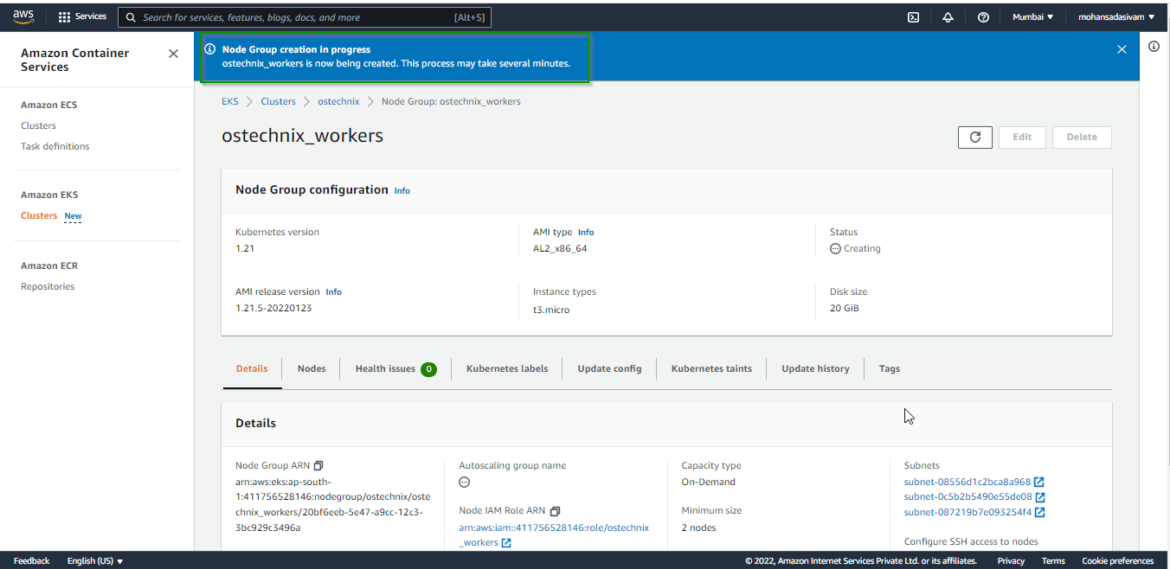Open the CloudShell terminal icon
Viewport: 1170px width, 569px height.
coord(913,17)
